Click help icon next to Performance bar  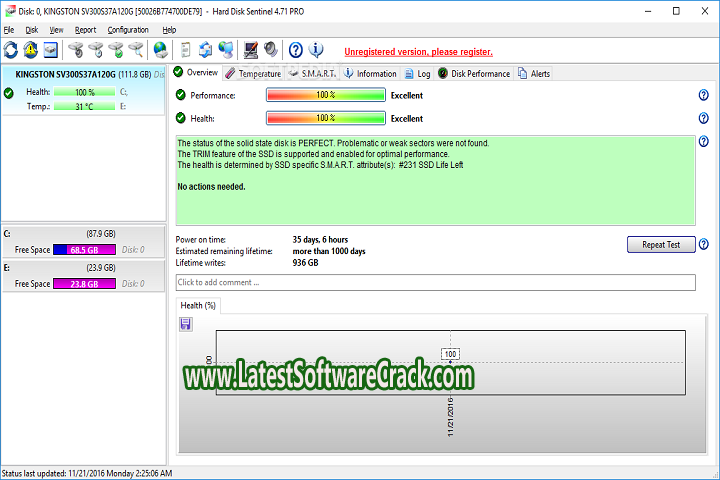703,95
